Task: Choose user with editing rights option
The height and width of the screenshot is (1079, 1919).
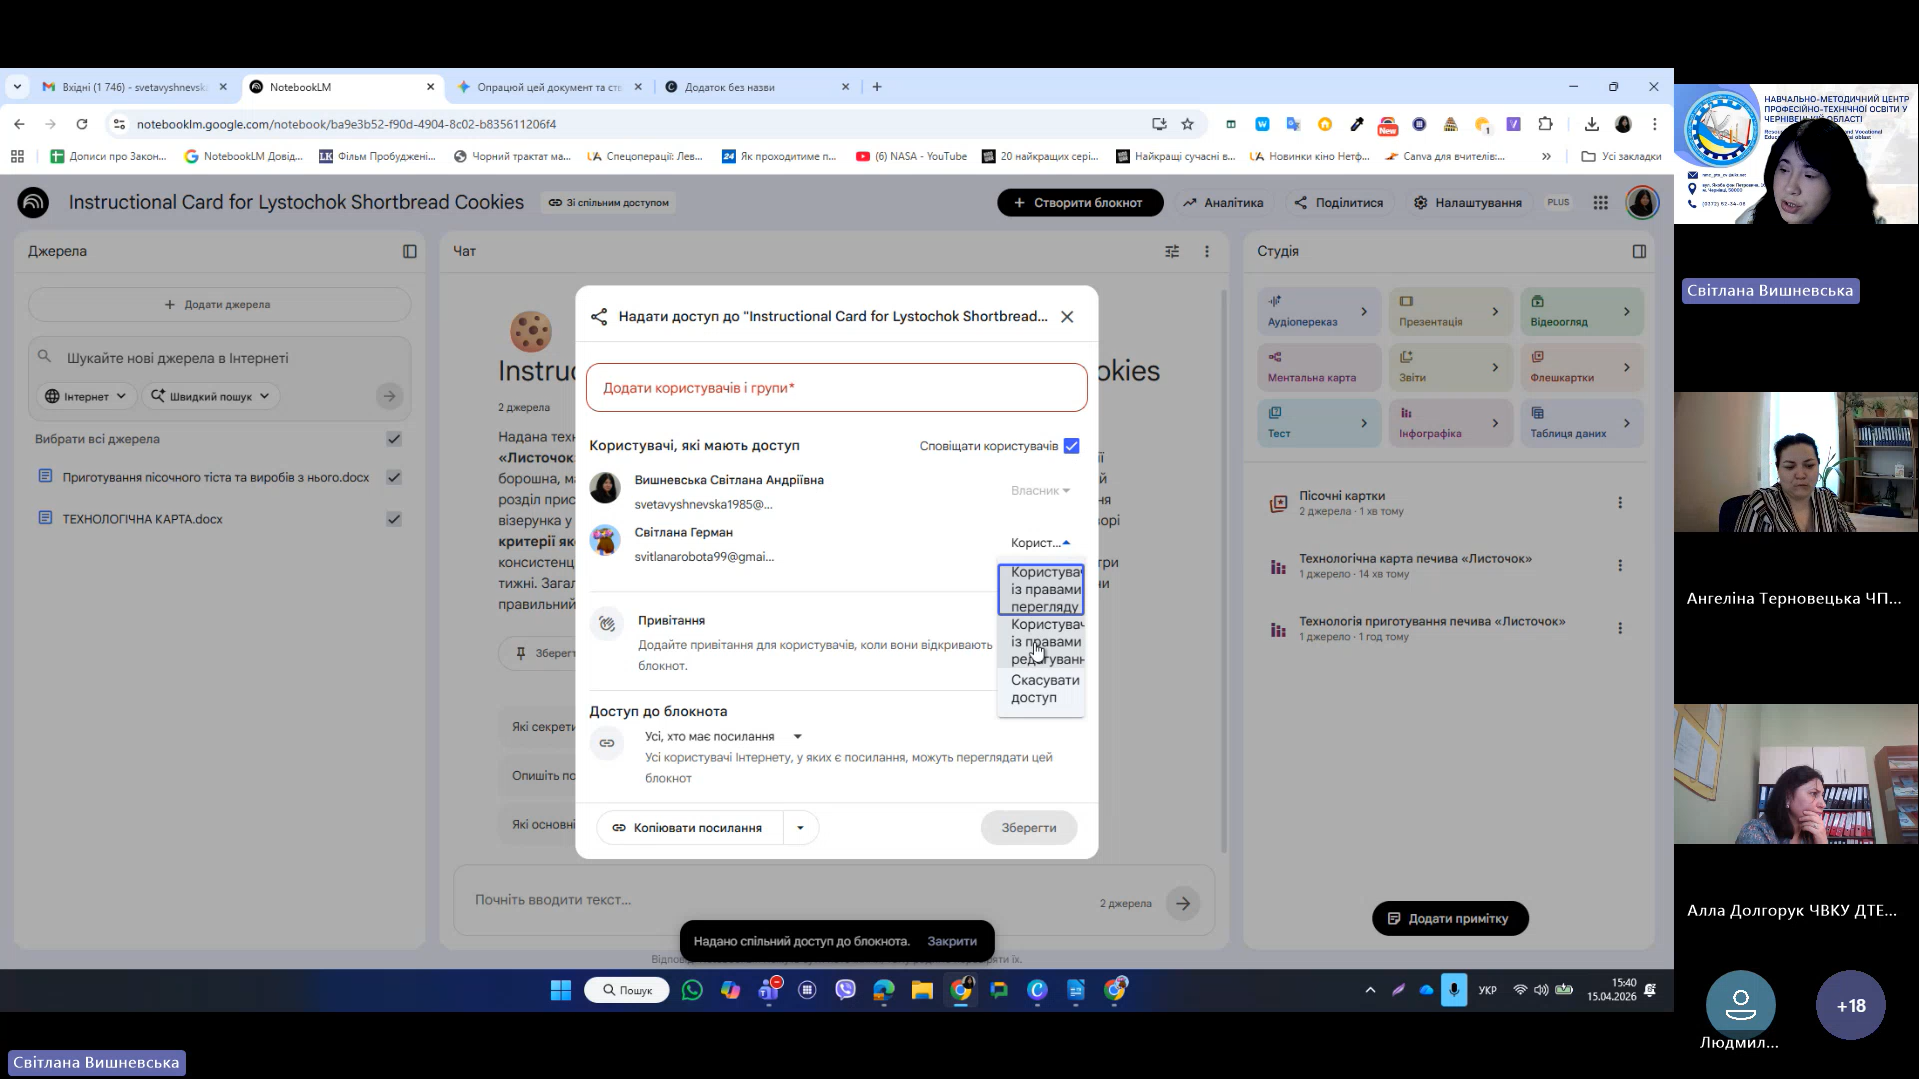Action: click(x=1041, y=641)
